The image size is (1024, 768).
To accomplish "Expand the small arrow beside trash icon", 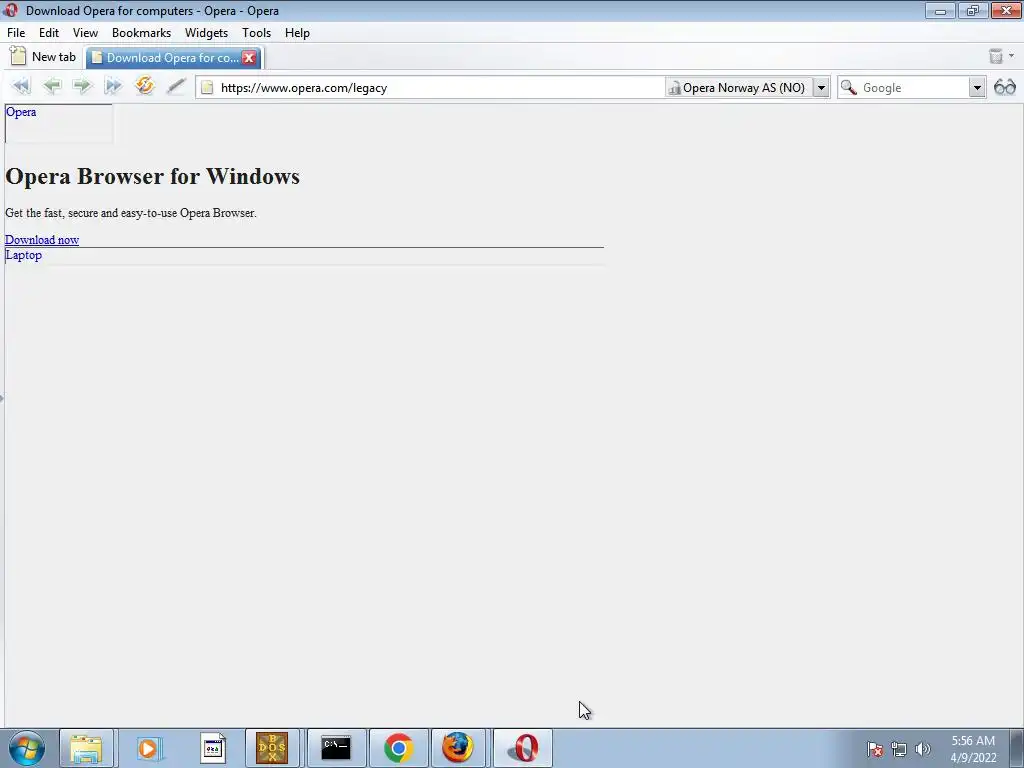I will (1012, 56).
